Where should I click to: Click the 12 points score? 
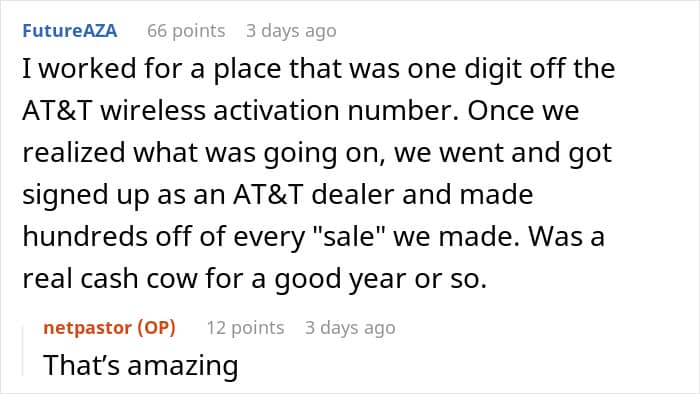point(245,328)
